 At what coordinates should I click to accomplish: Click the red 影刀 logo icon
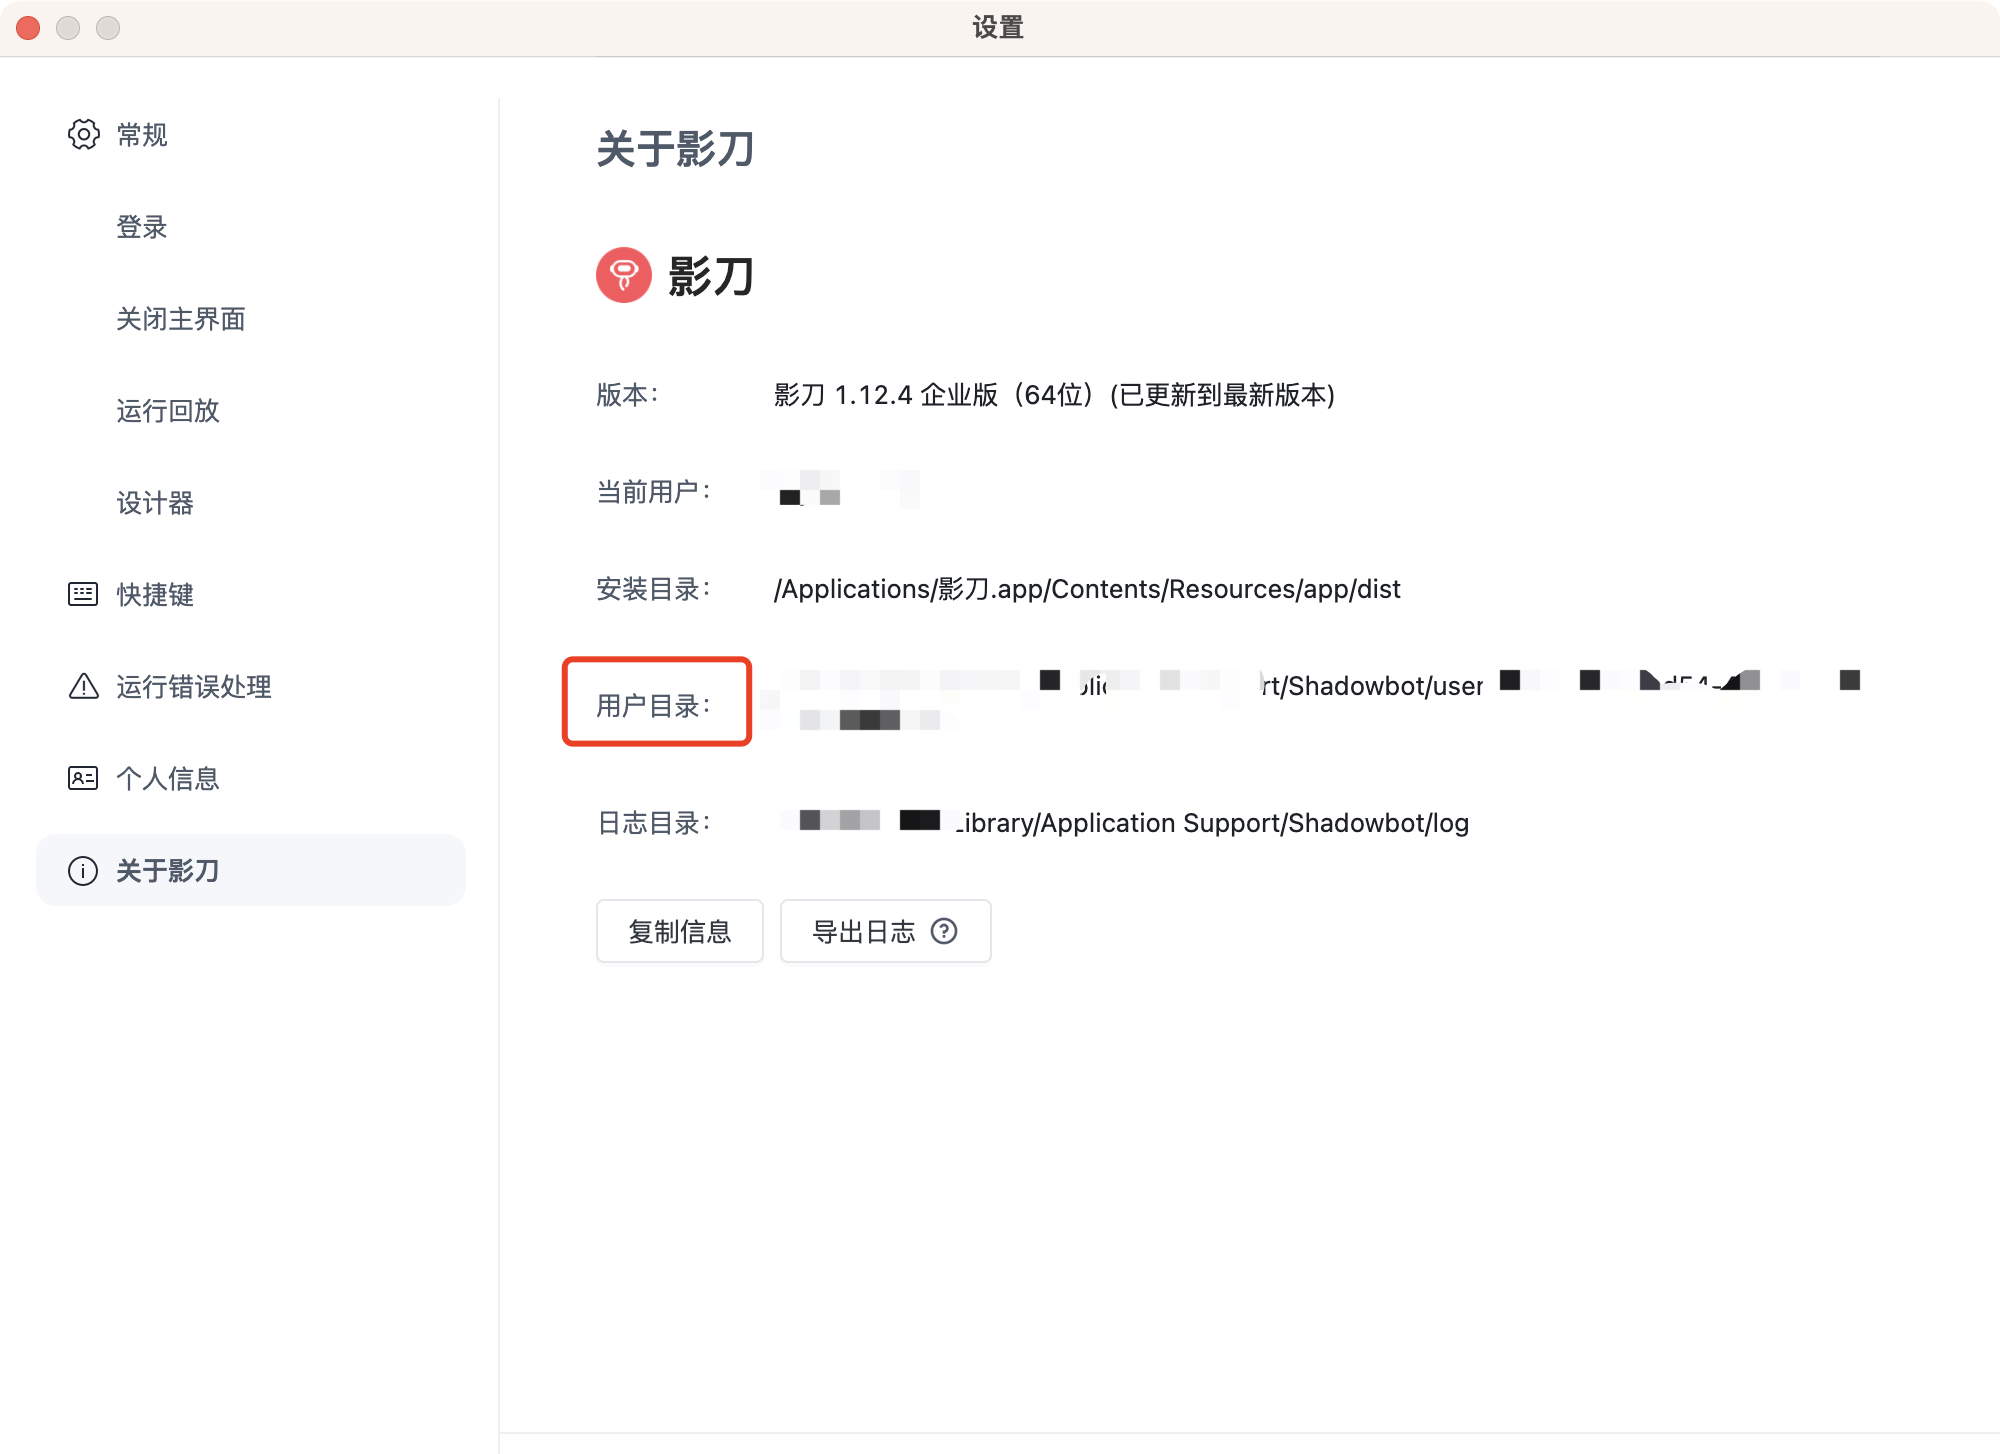point(624,275)
